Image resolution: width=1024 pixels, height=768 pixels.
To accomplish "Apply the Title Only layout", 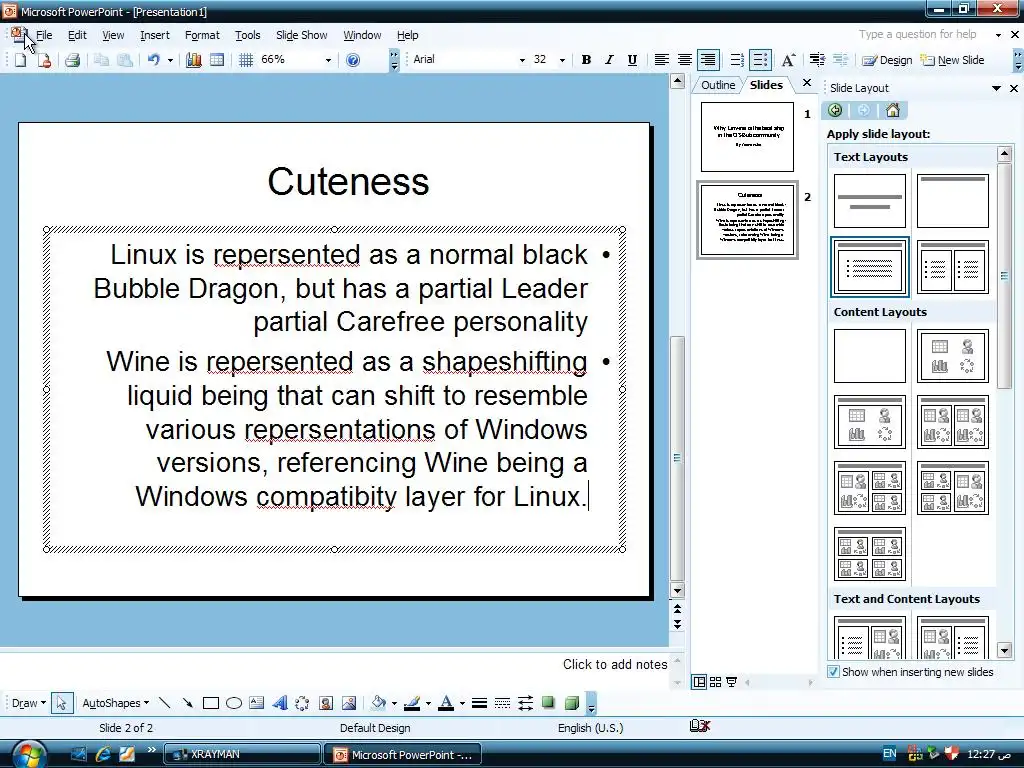I will tap(953, 200).
